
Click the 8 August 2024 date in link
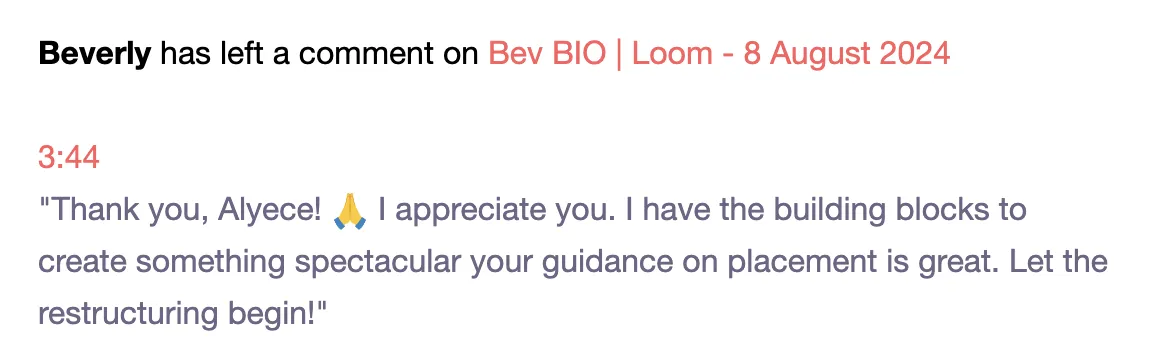(x=847, y=53)
